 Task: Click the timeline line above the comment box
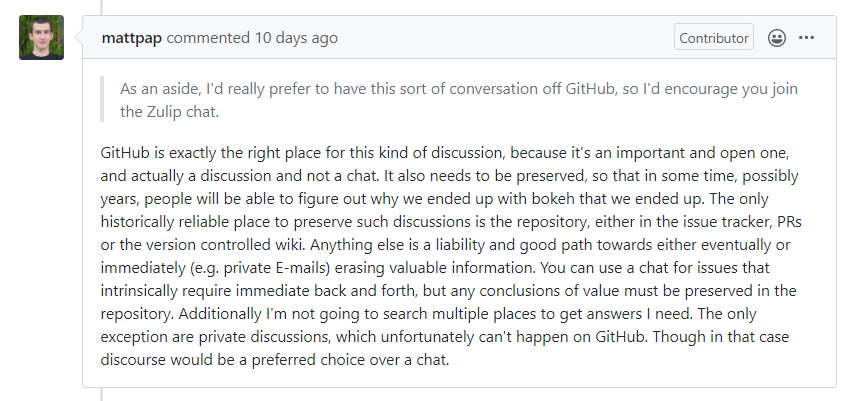pos(101,7)
